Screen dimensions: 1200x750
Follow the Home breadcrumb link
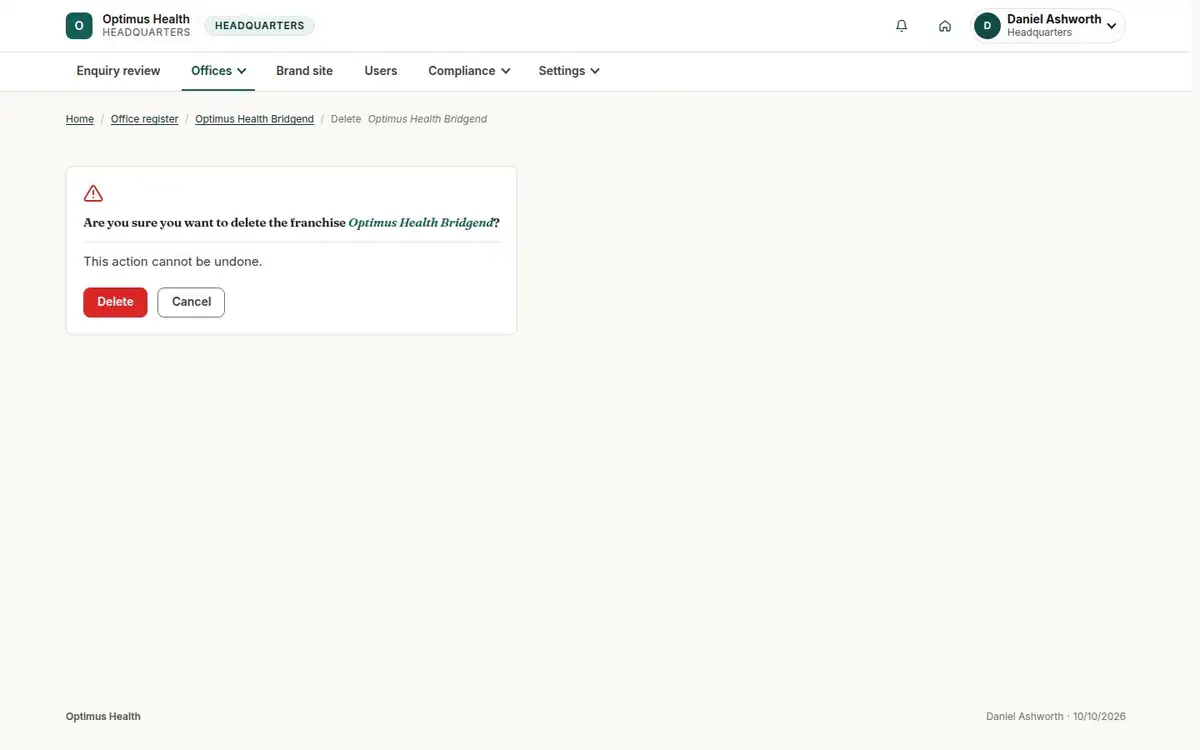pyautogui.click(x=80, y=119)
